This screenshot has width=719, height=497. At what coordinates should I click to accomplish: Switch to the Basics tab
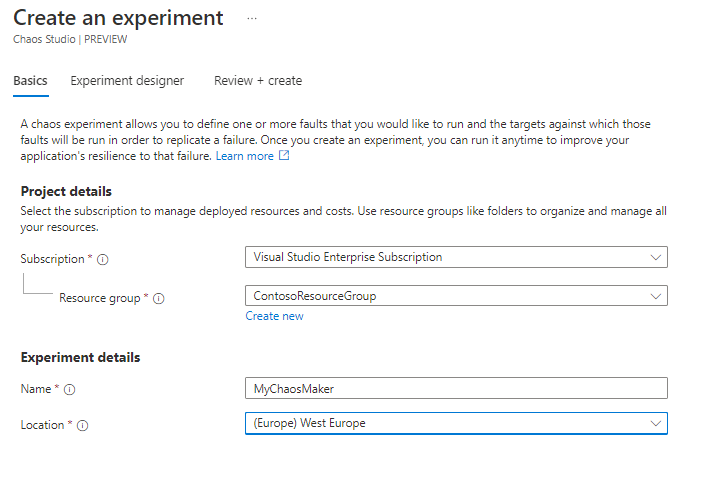click(x=30, y=81)
